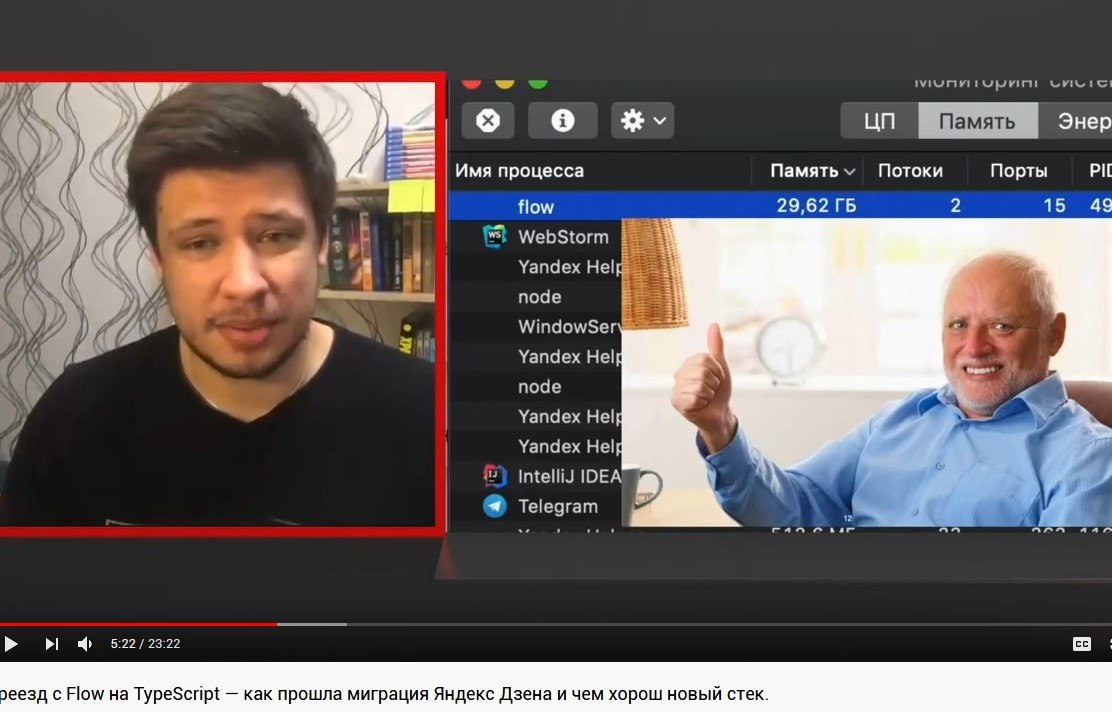Click the play button in video player
Viewport: 1112px width, 712px height.
pyautogui.click(x=11, y=644)
